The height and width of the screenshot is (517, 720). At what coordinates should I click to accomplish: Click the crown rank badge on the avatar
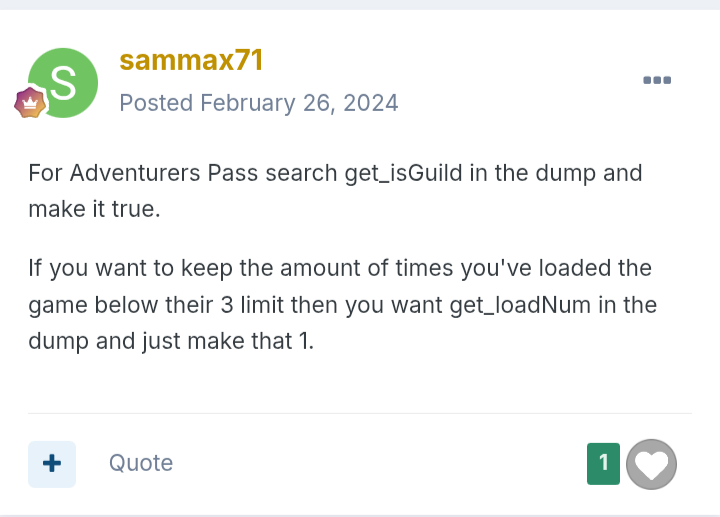[x=30, y=103]
